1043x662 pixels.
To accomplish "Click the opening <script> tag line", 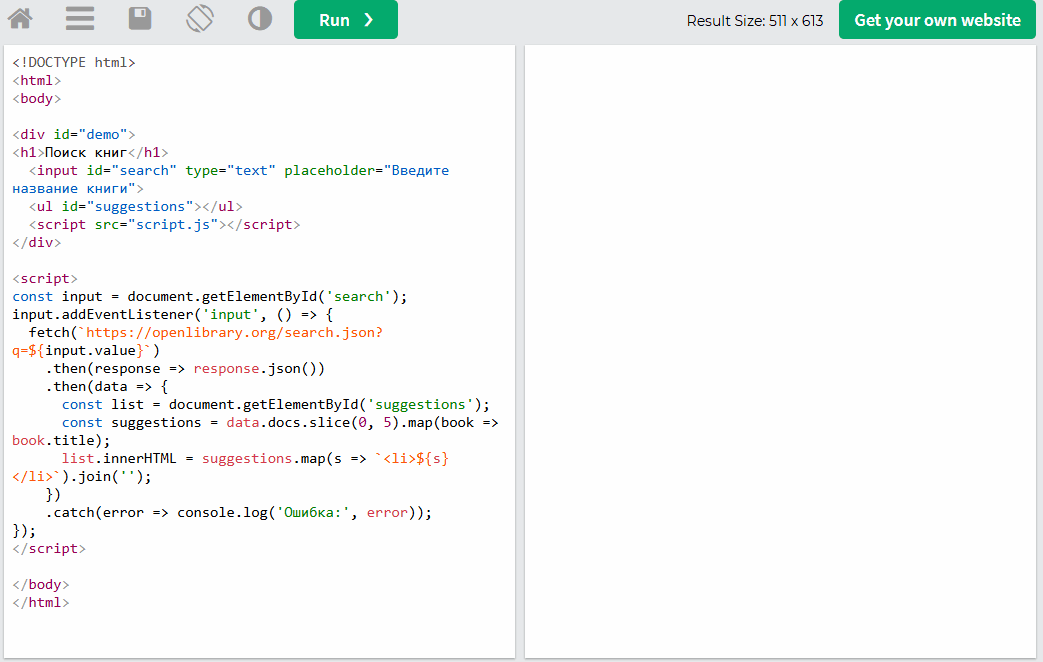I will pyautogui.click(x=45, y=278).
